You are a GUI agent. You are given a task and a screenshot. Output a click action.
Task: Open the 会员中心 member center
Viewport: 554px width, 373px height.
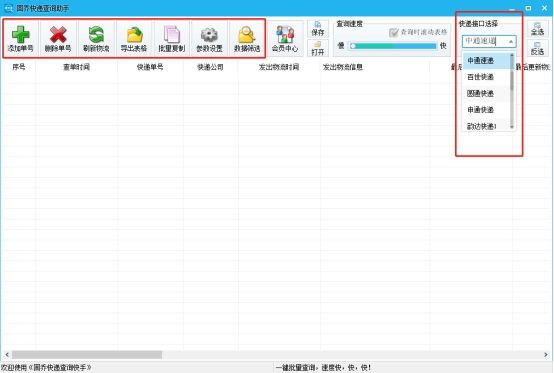285,39
